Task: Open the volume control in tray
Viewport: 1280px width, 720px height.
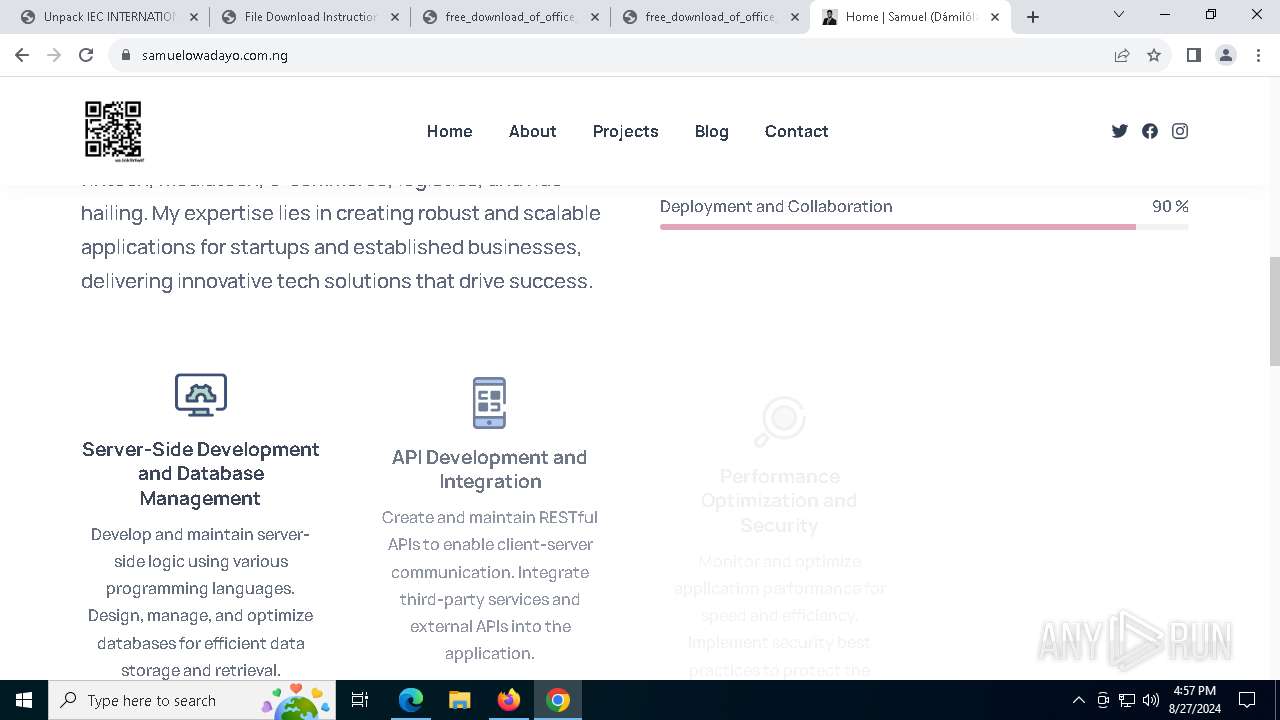Action: click(1151, 700)
